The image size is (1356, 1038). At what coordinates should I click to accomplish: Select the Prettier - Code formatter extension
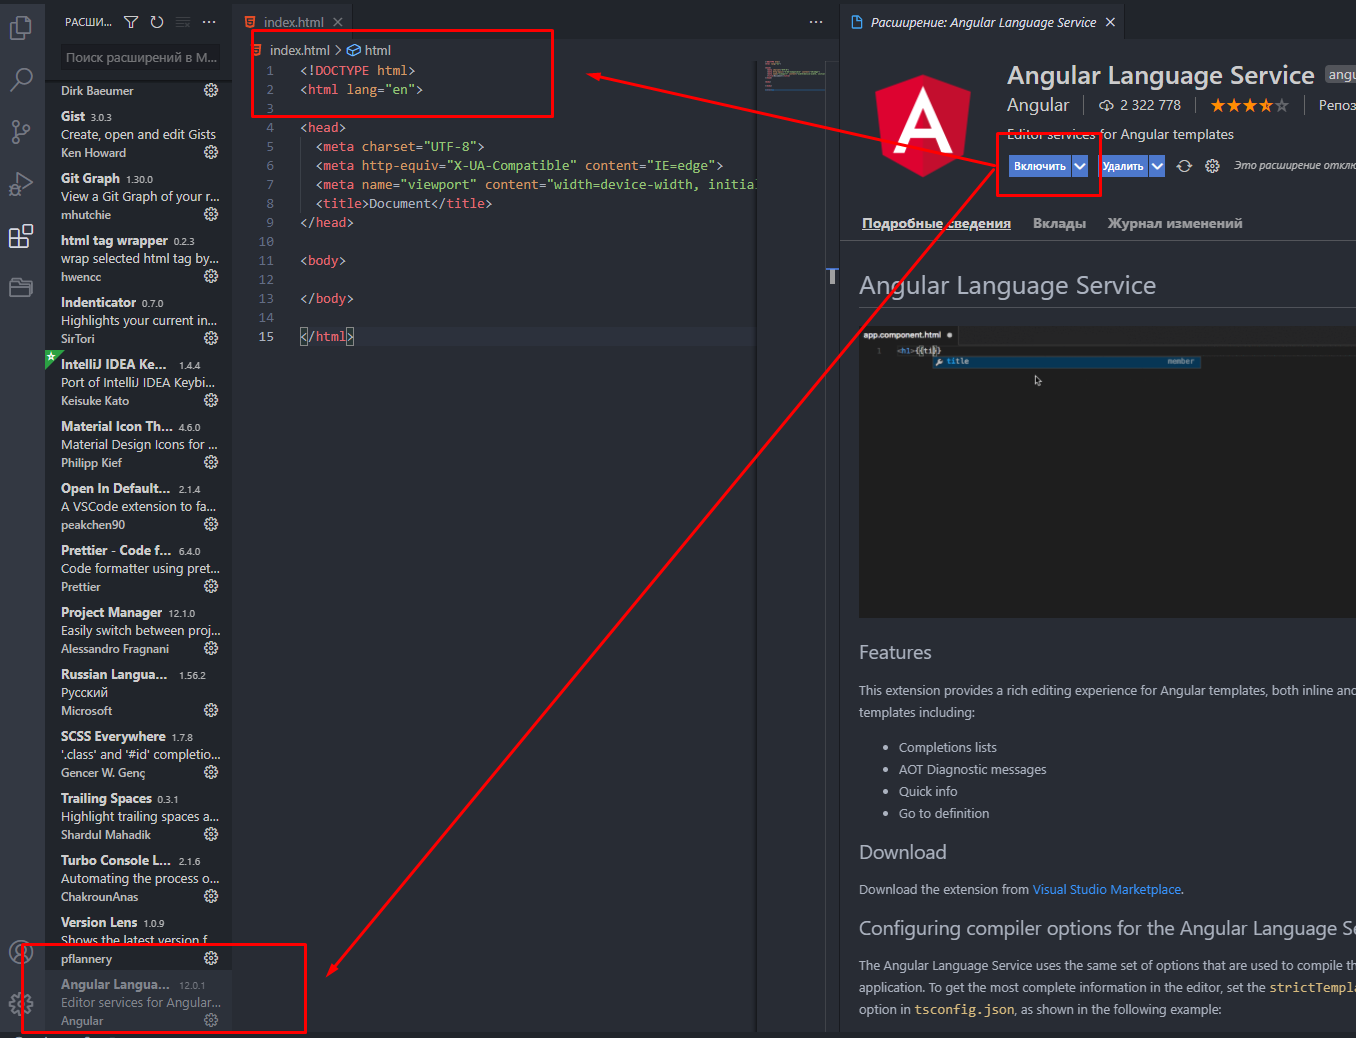(x=139, y=568)
